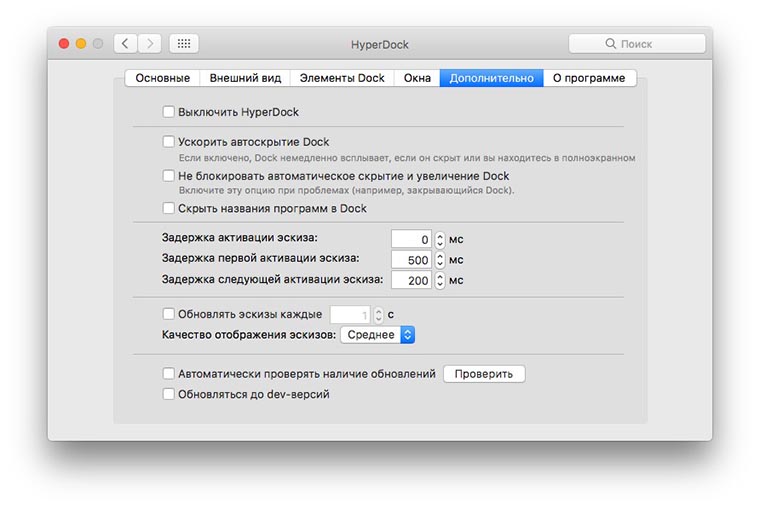Click stepper for Задержка следующей активации эскиза
The image size is (760, 509).
[x=440, y=280]
